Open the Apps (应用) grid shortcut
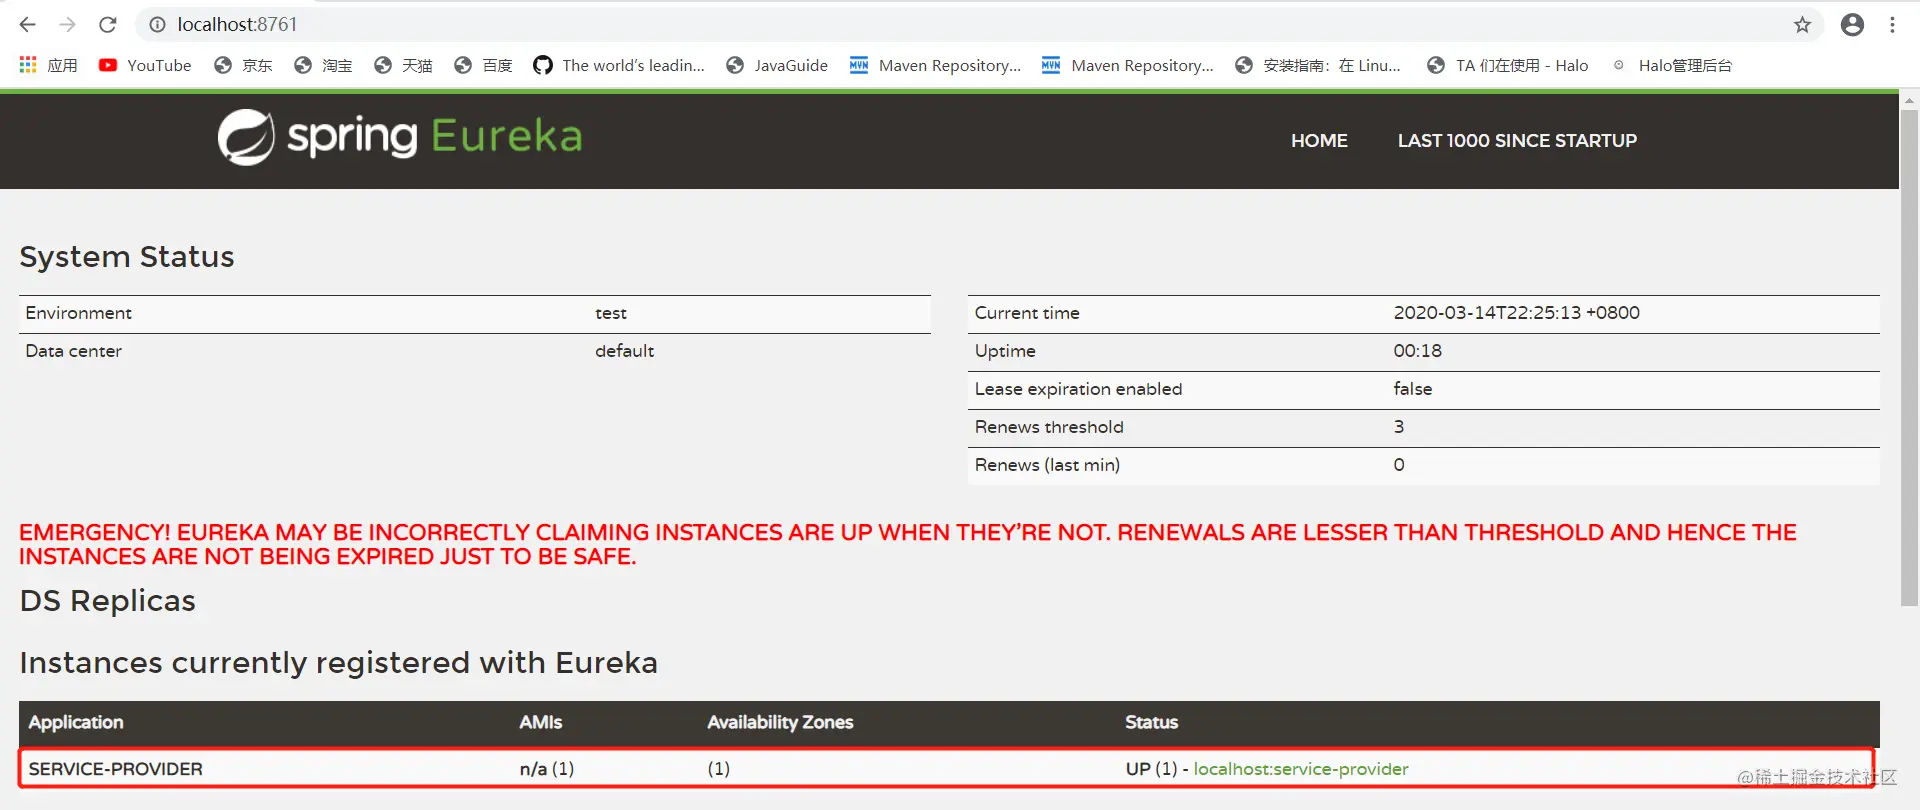The width and height of the screenshot is (1920, 810). point(48,65)
